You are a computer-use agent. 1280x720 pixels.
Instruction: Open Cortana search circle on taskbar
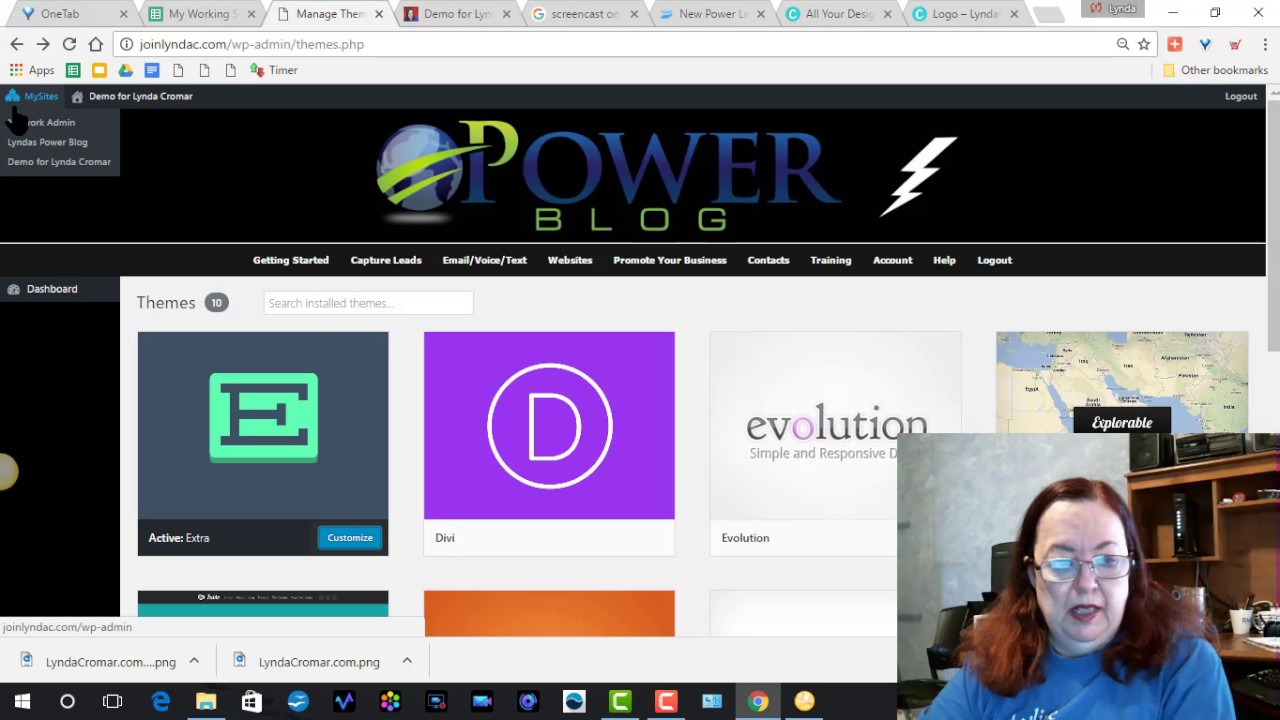tap(67, 701)
